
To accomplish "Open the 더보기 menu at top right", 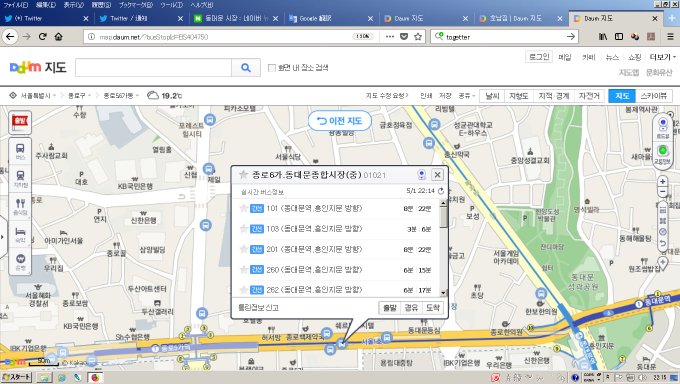I will pyautogui.click(x=662, y=57).
